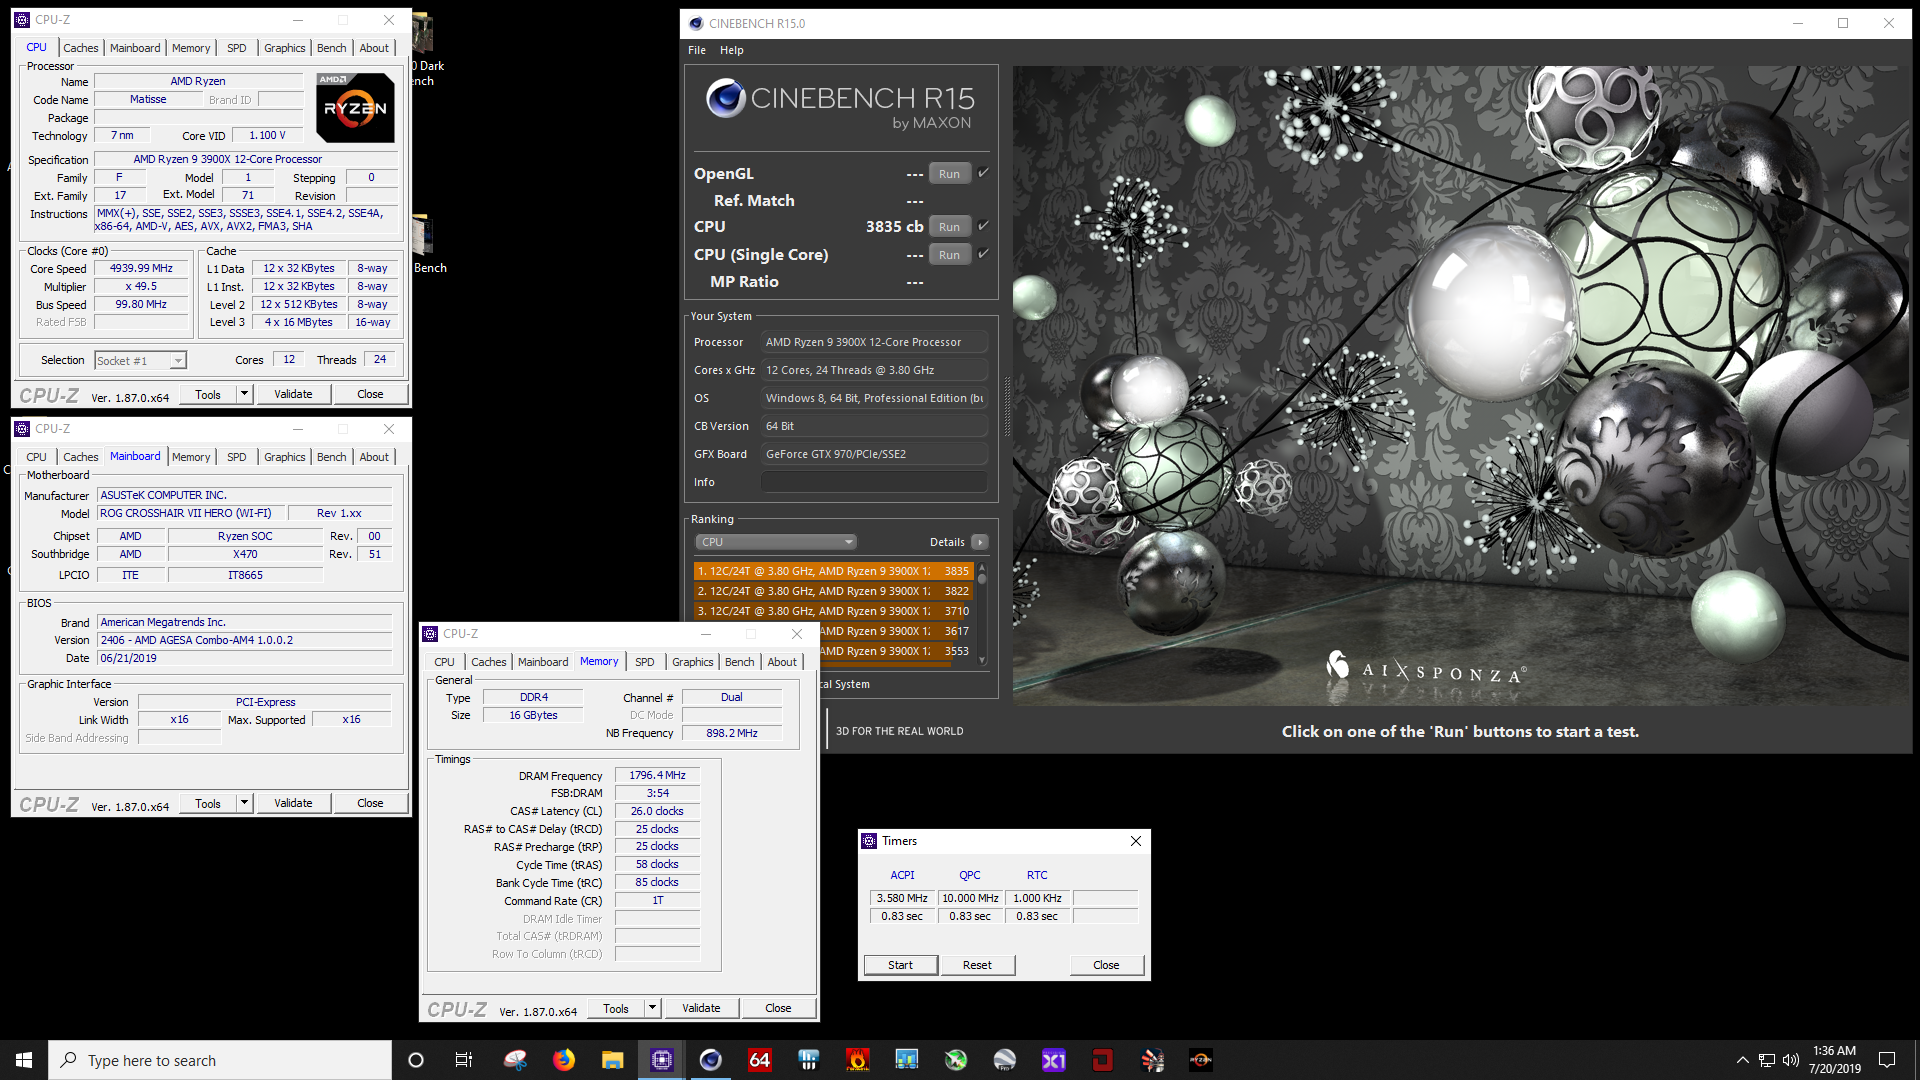The image size is (1920, 1080).
Task: Click the Cinebench Info input field
Action: click(874, 482)
